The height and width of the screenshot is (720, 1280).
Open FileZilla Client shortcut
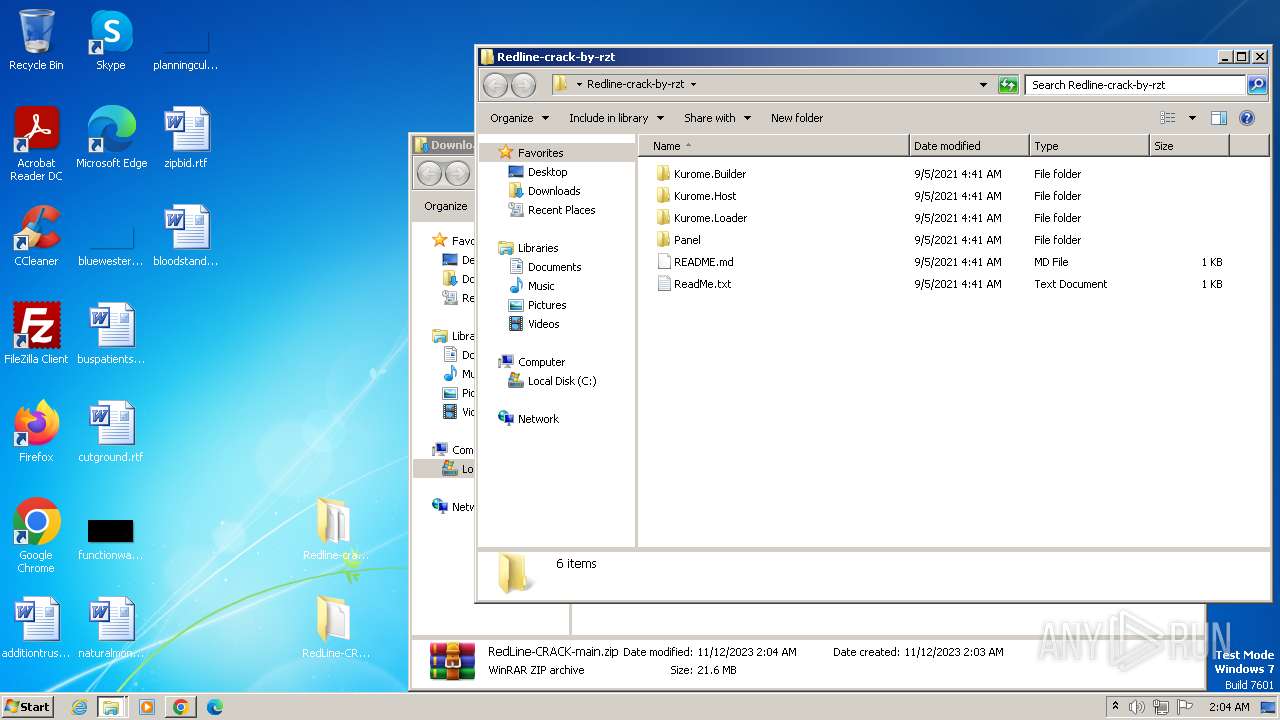(x=36, y=334)
